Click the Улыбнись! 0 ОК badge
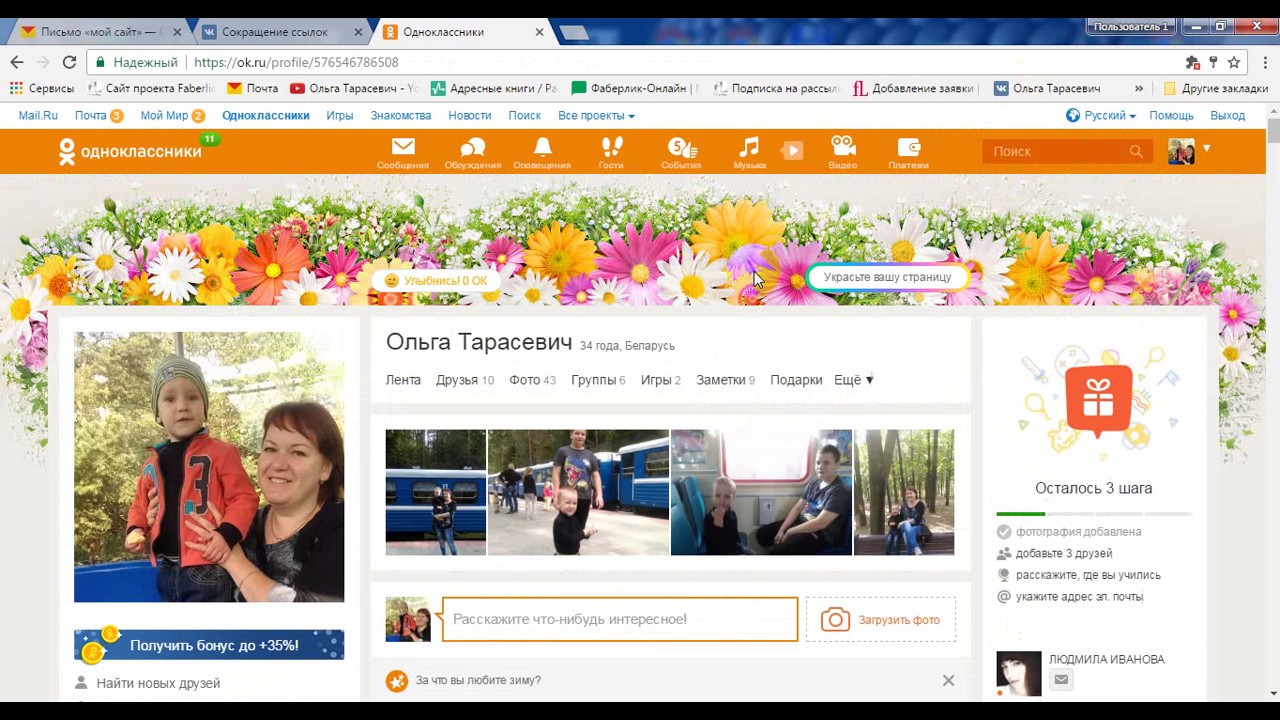This screenshot has height=720, width=1280. (x=436, y=281)
